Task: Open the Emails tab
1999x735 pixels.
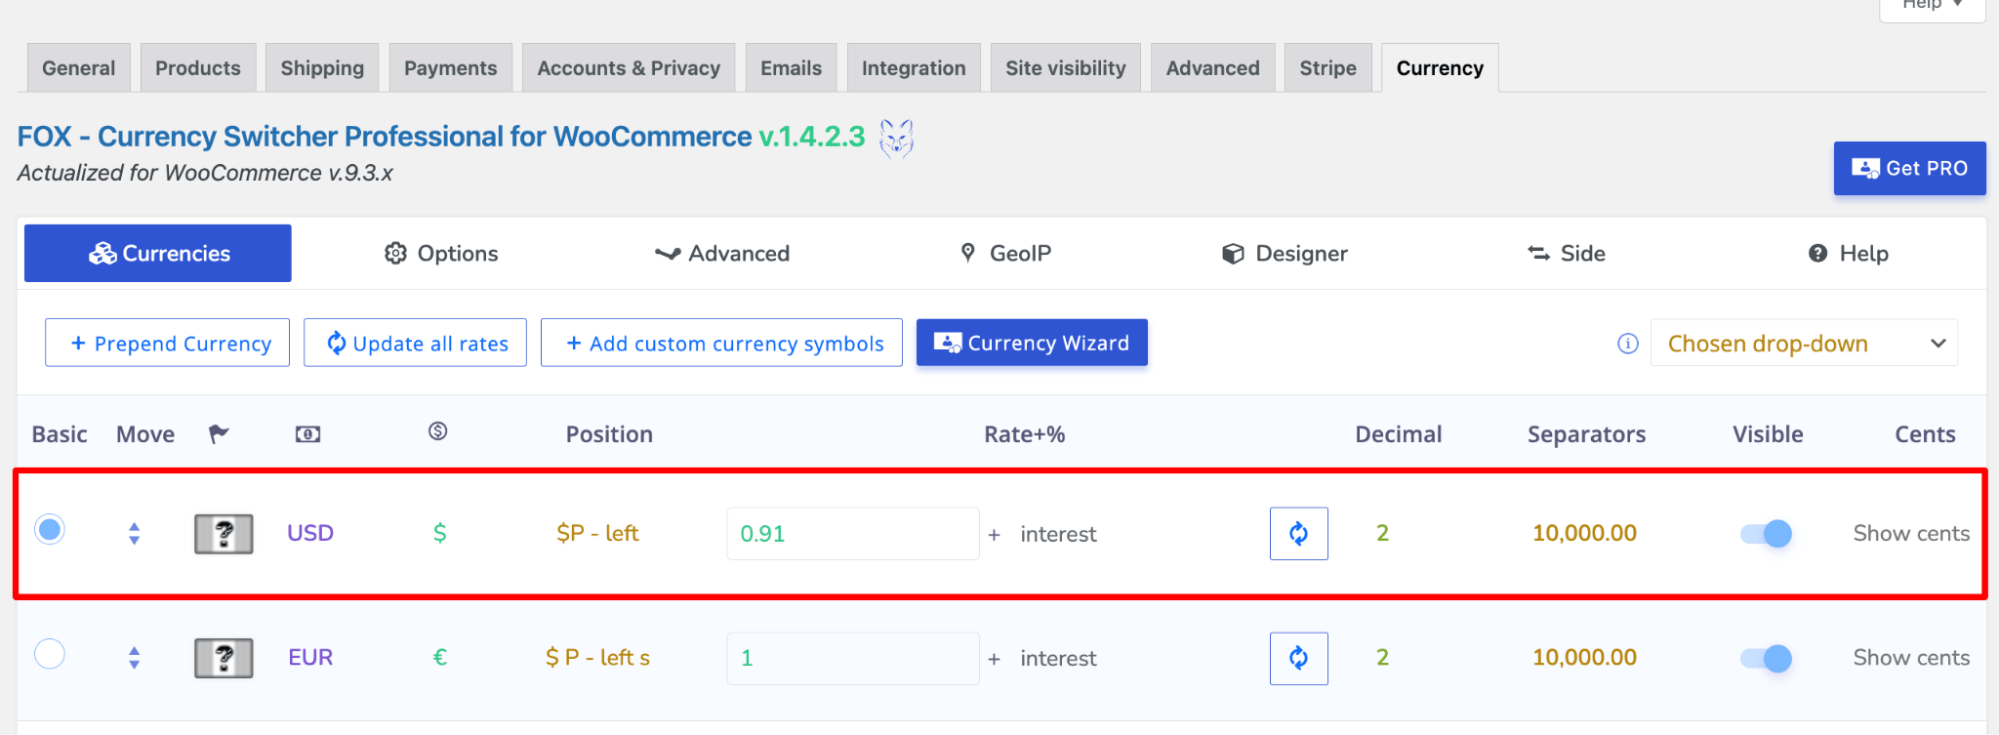Action: 791,68
